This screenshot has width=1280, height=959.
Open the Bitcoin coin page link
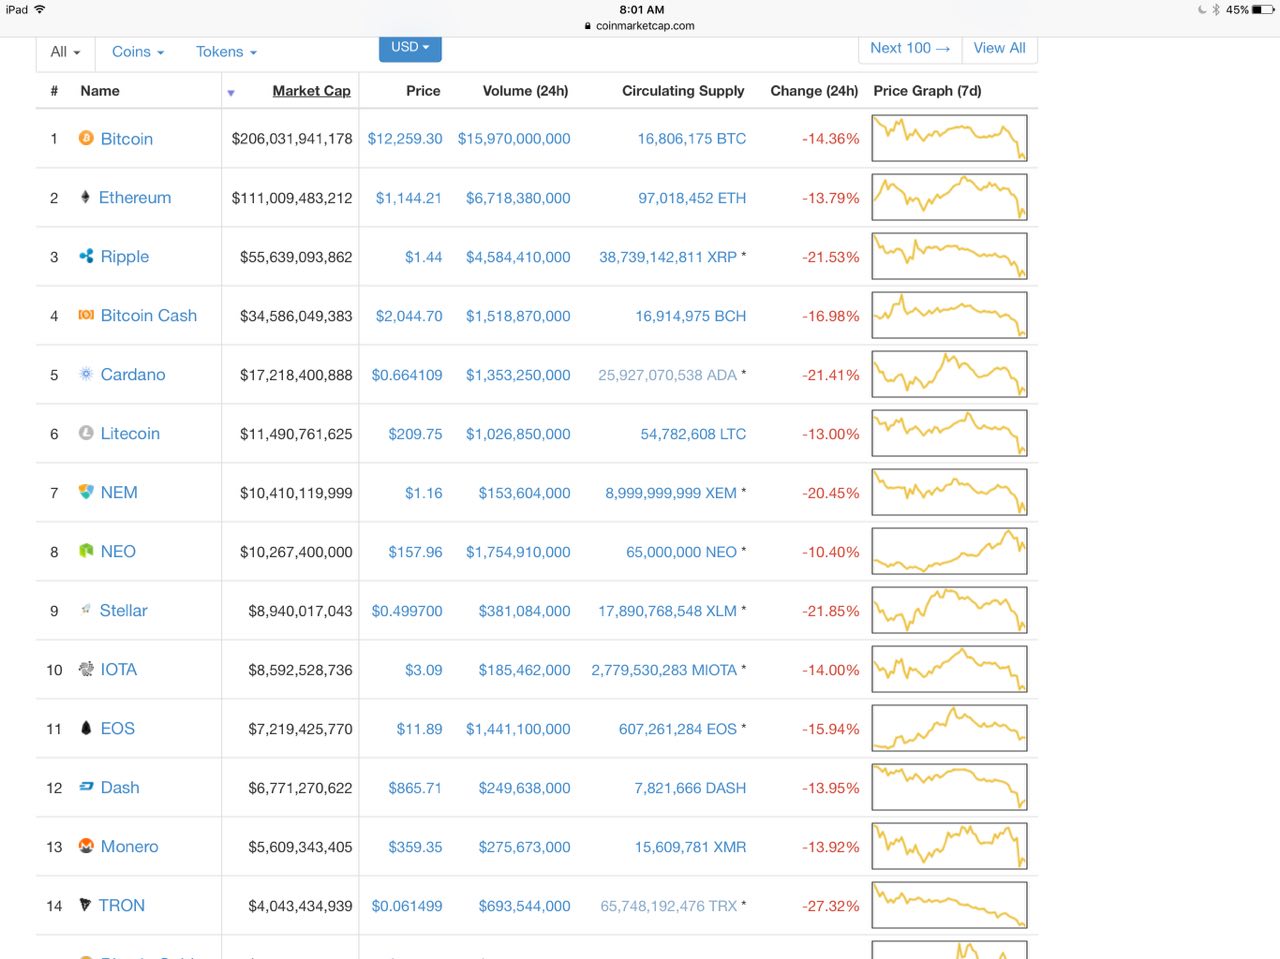click(127, 139)
